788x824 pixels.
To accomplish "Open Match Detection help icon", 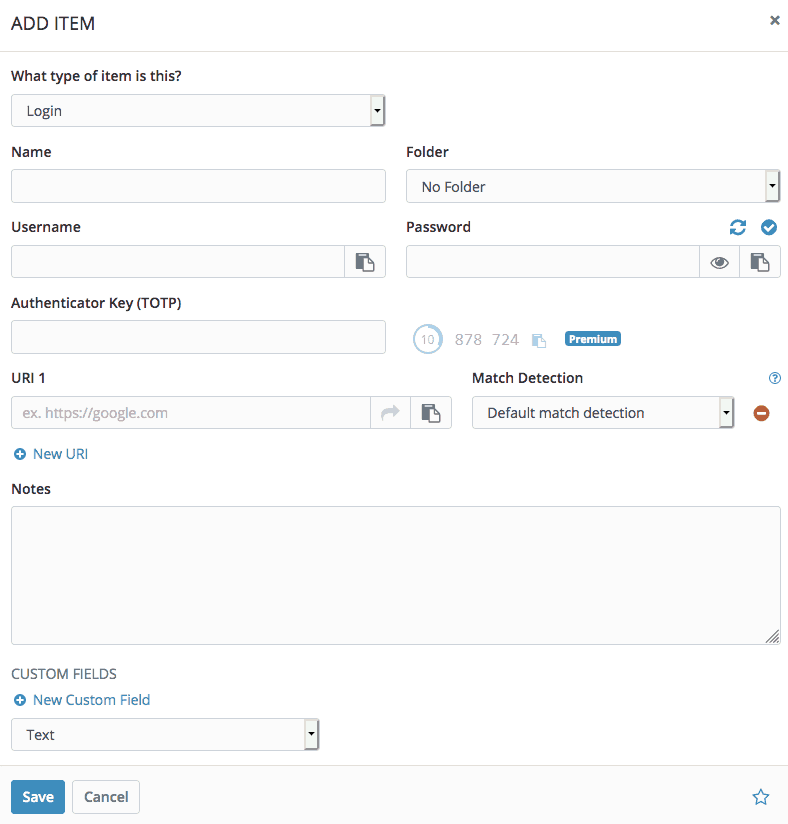I will [x=774, y=378].
